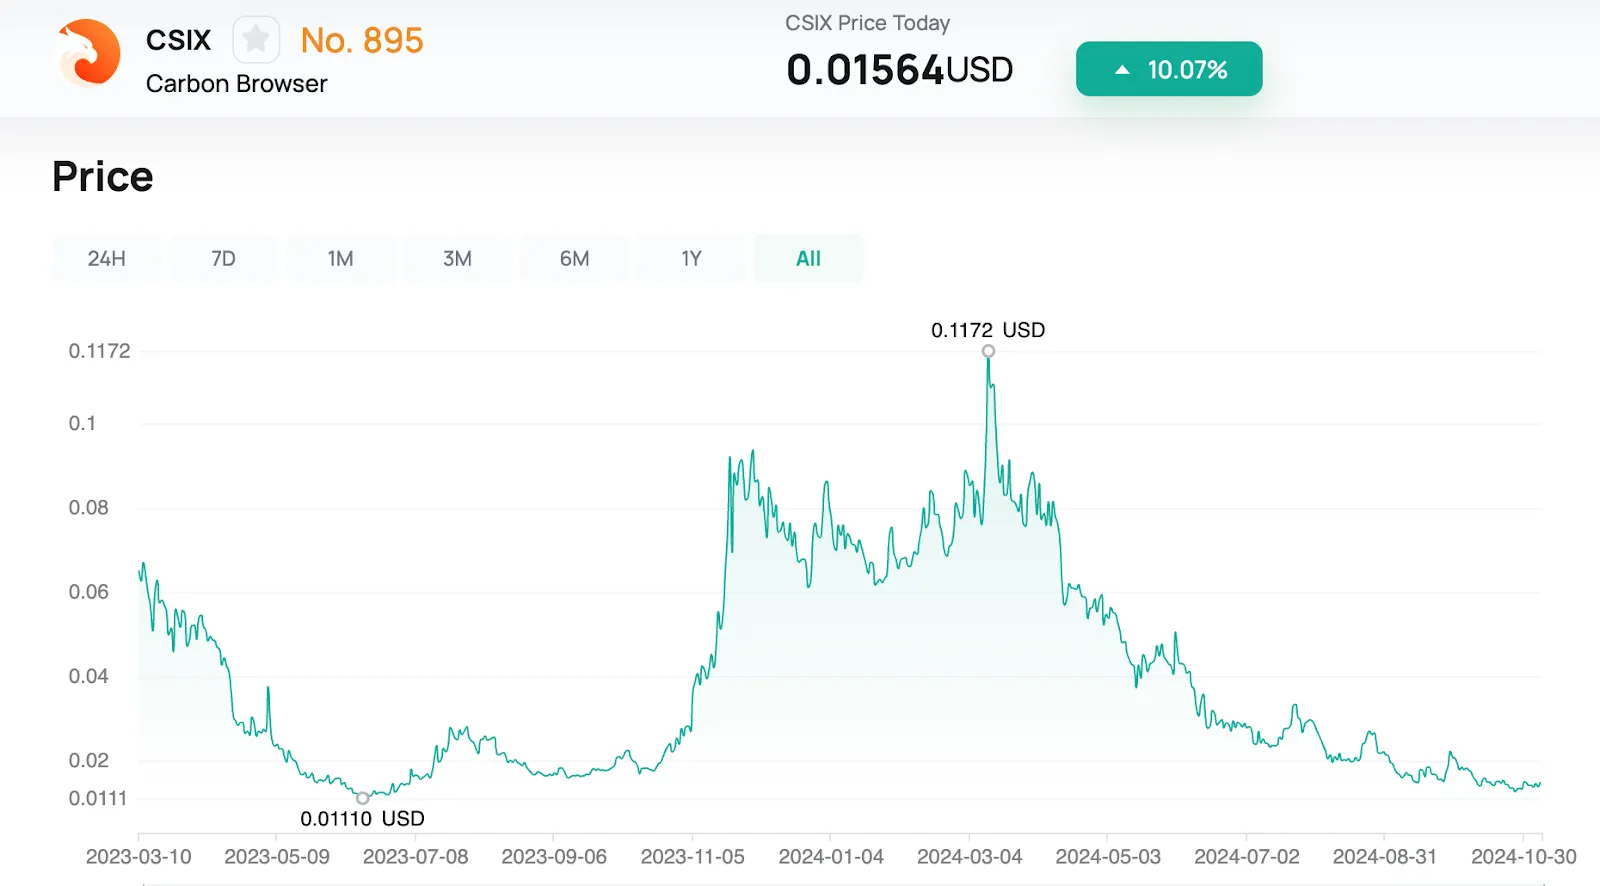The image size is (1600, 886).
Task: Click the 2024-10-30 date label
Action: point(1523,857)
